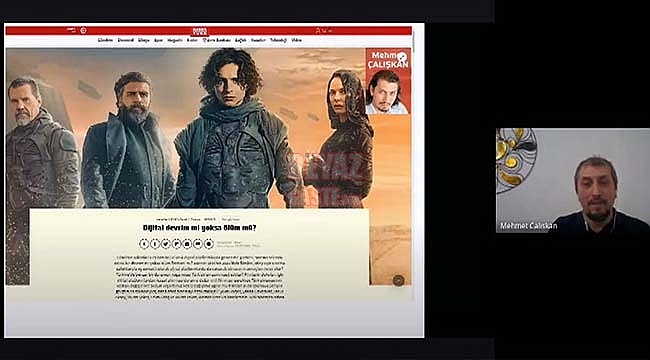This screenshot has width=650, height=360.
Task: Open Mehmet Çalışkan author card on the red banner
Action: [388, 81]
